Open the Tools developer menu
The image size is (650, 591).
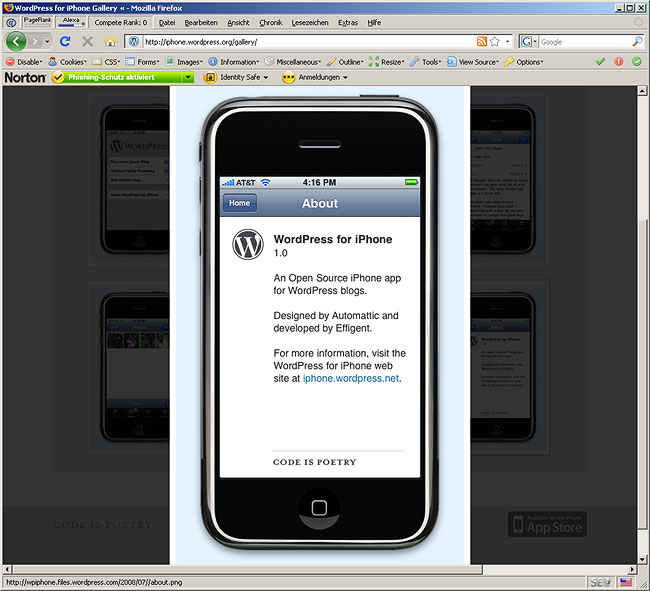[x=425, y=62]
